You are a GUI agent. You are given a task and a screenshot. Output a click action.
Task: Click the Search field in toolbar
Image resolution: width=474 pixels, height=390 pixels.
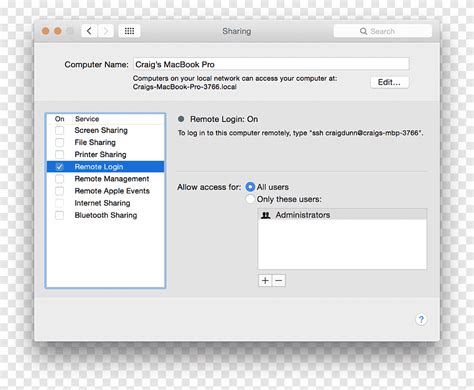point(383,31)
